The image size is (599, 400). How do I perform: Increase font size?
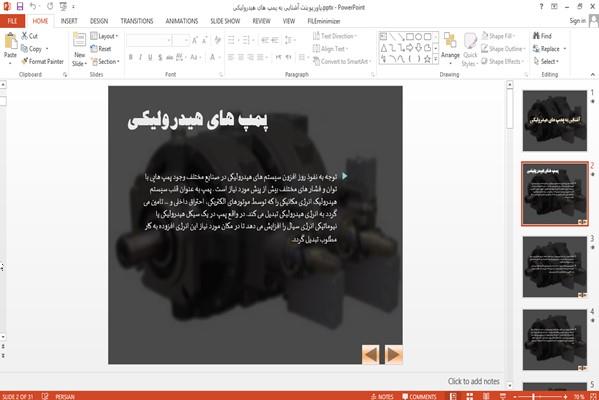pos(194,40)
